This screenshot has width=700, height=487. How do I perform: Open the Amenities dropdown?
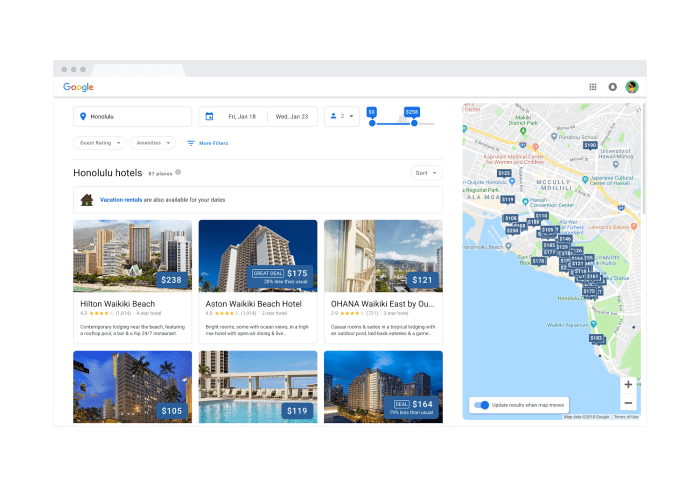[153, 143]
